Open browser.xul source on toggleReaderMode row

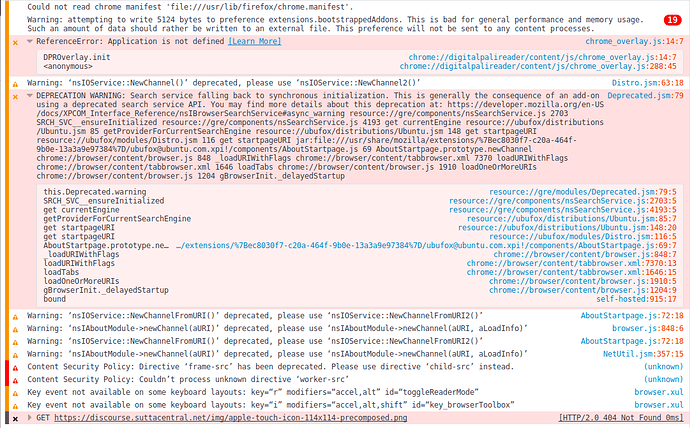click(659, 392)
